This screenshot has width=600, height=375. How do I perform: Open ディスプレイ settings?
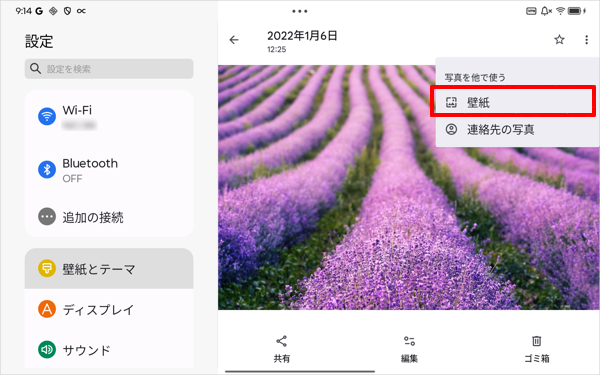109,309
